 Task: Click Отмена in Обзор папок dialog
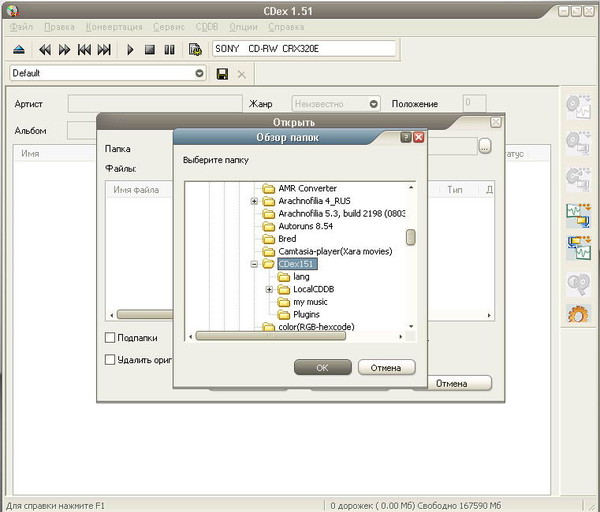pos(386,367)
